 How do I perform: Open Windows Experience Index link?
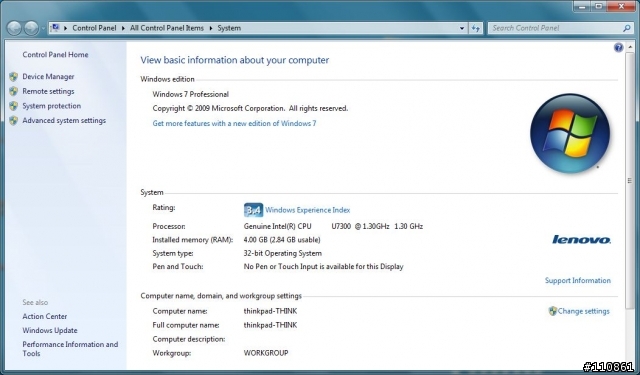[307, 210]
